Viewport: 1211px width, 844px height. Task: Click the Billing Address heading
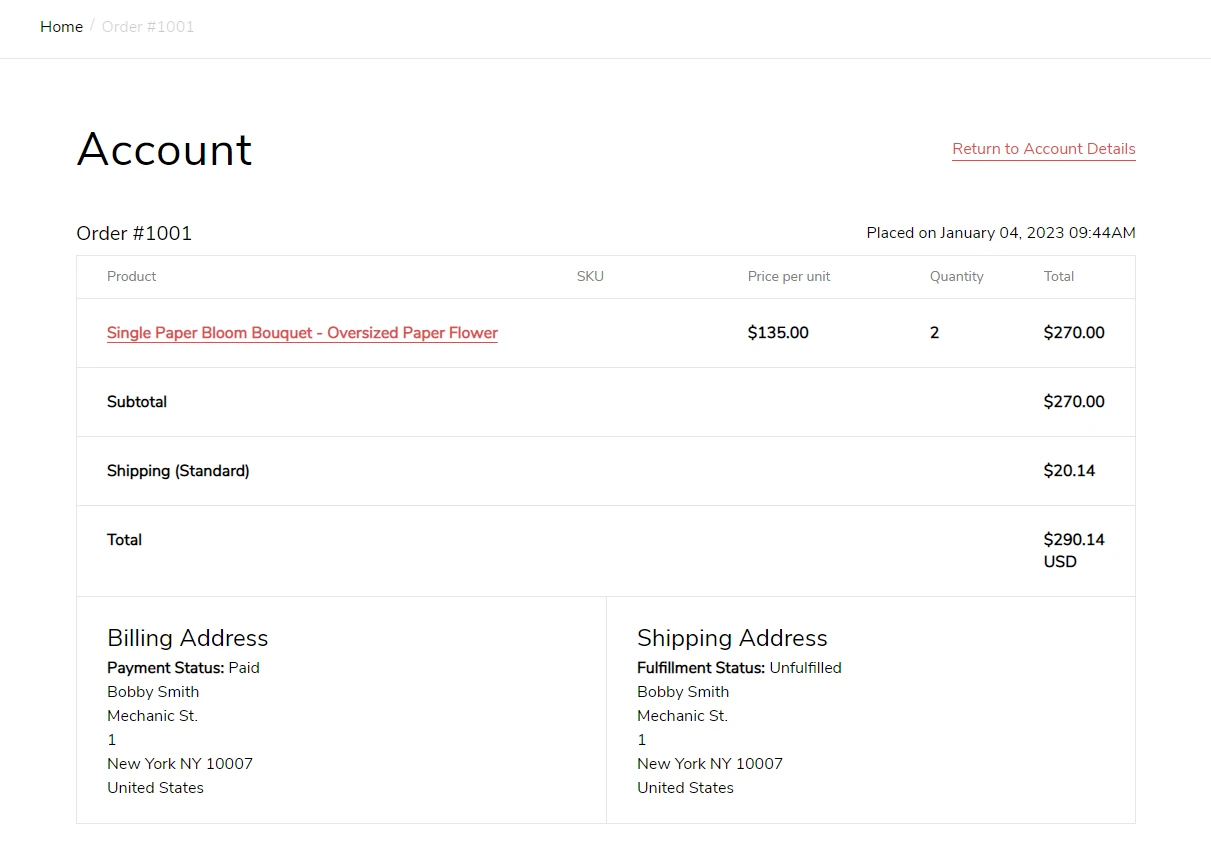click(188, 638)
